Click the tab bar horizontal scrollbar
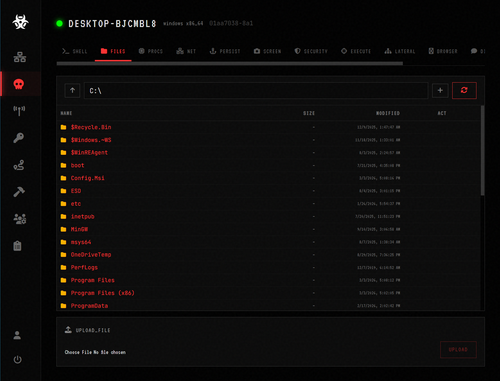The height and width of the screenshot is (381, 500). point(230,63)
